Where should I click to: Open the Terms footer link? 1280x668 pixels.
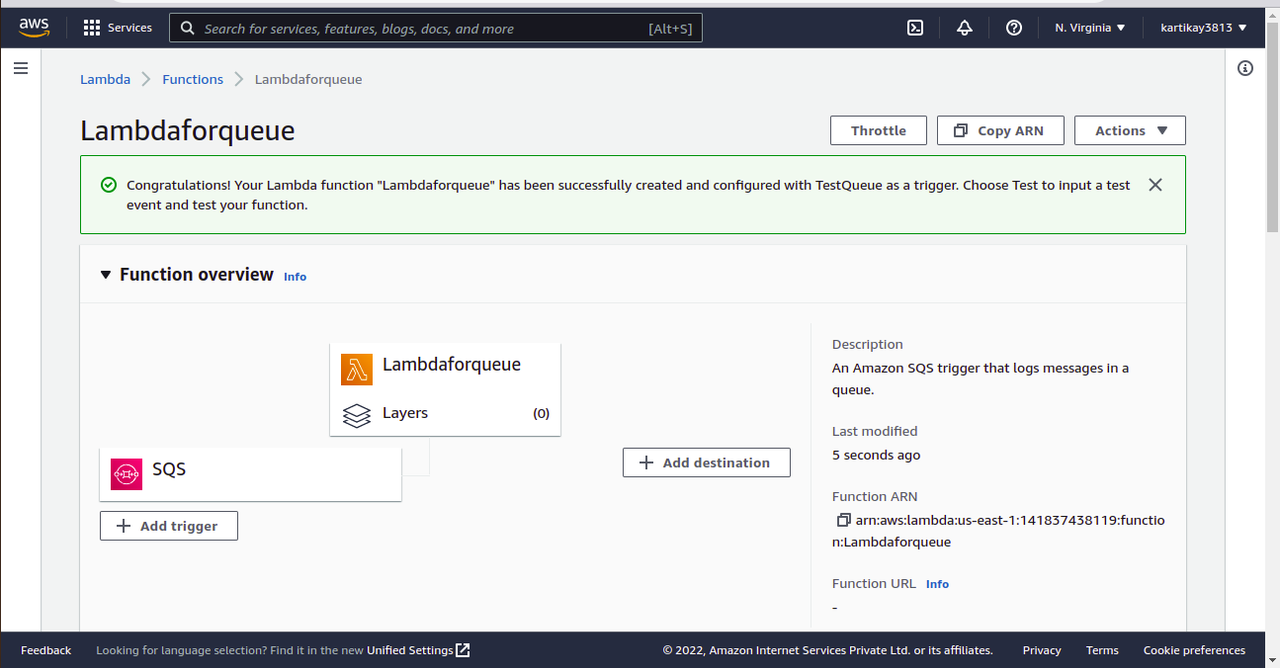point(1102,650)
